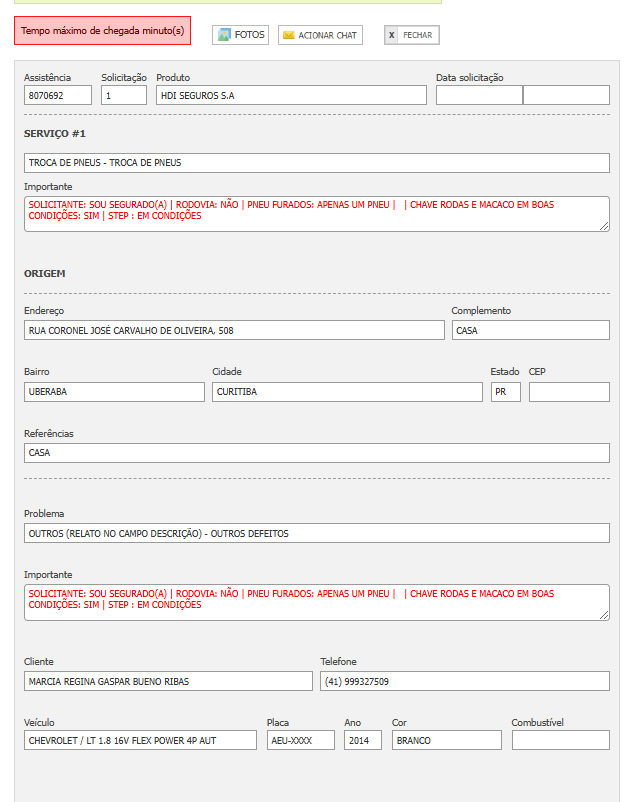Click the Bairro field showing UBERABA
The width and height of the screenshot is (633, 802).
click(114, 392)
